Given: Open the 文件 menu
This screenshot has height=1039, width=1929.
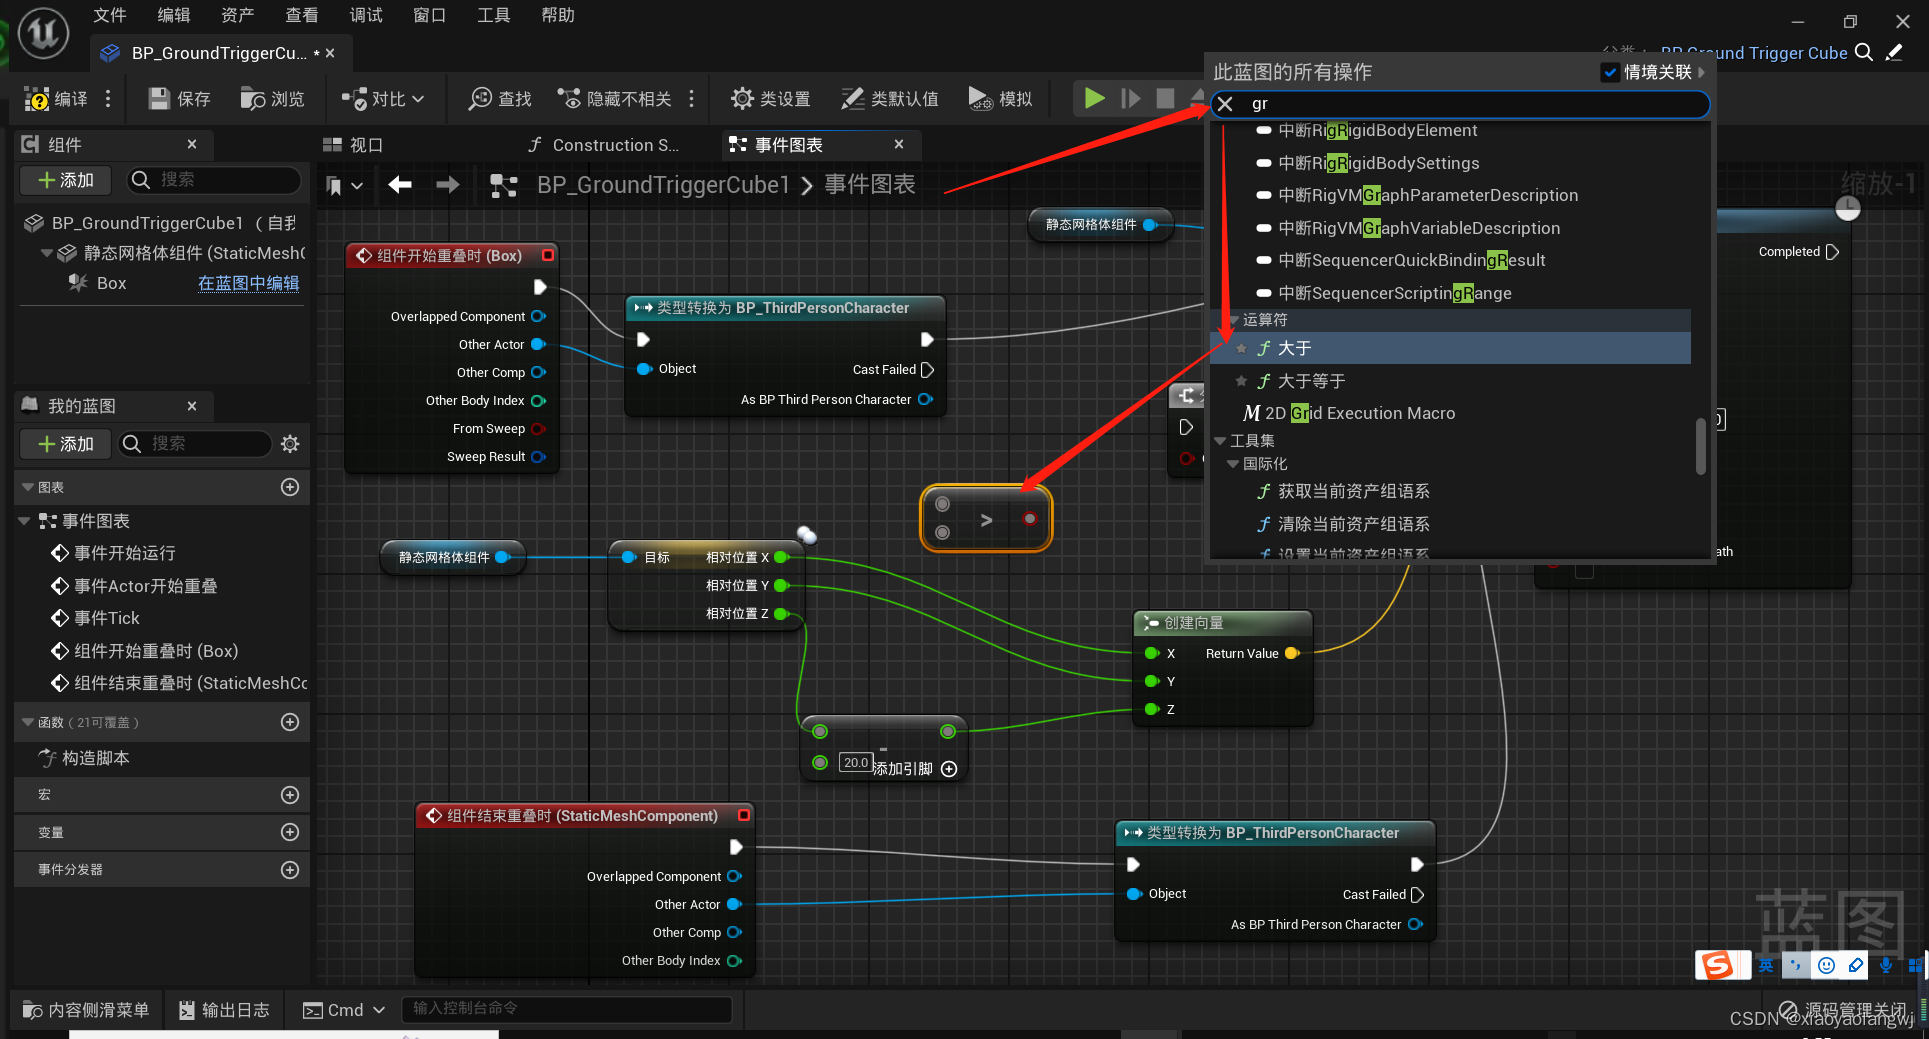Looking at the screenshot, I should (110, 15).
